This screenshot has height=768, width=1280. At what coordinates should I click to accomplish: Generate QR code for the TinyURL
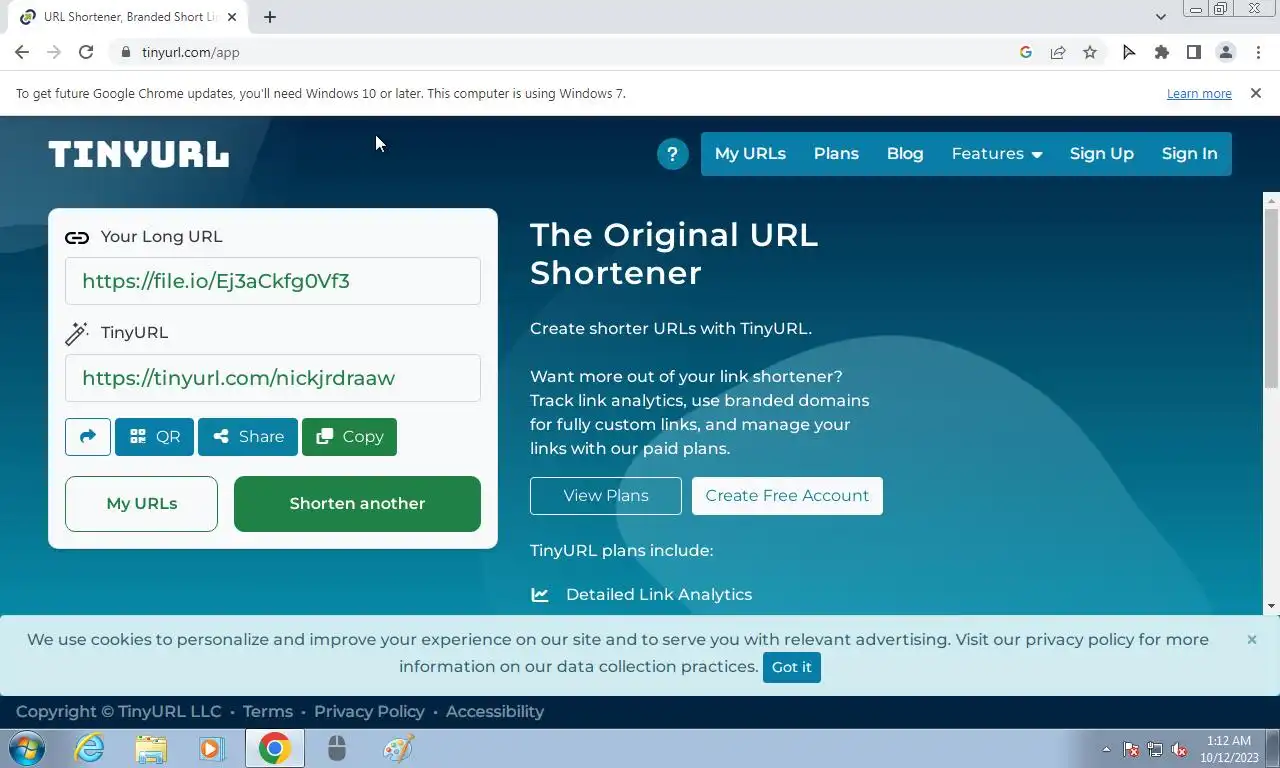[x=154, y=437]
